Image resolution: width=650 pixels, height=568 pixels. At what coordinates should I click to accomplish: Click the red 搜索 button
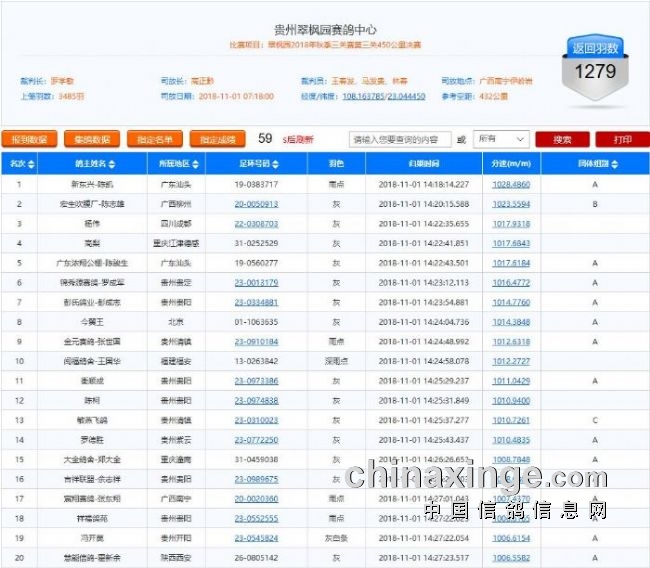click(x=562, y=139)
